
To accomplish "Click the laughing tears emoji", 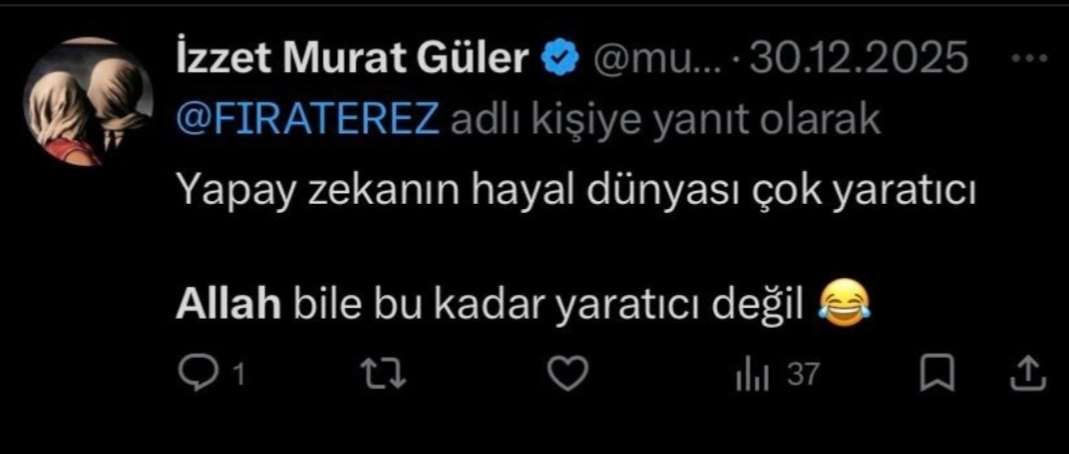I will pyautogui.click(x=843, y=303).
